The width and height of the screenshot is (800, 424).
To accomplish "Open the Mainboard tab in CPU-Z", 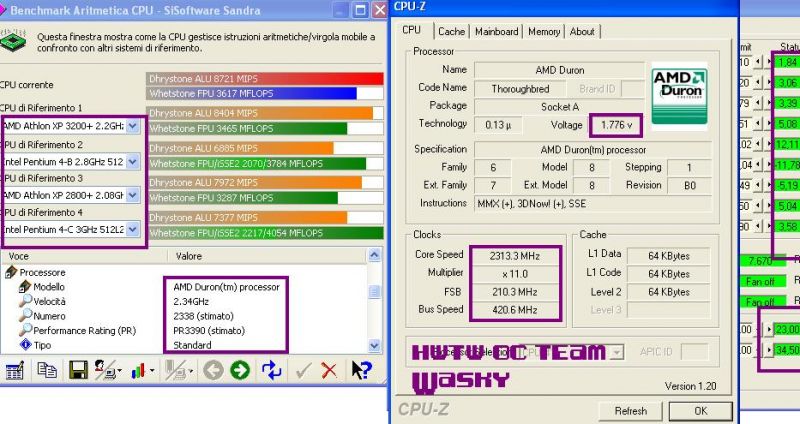I will tap(496, 32).
